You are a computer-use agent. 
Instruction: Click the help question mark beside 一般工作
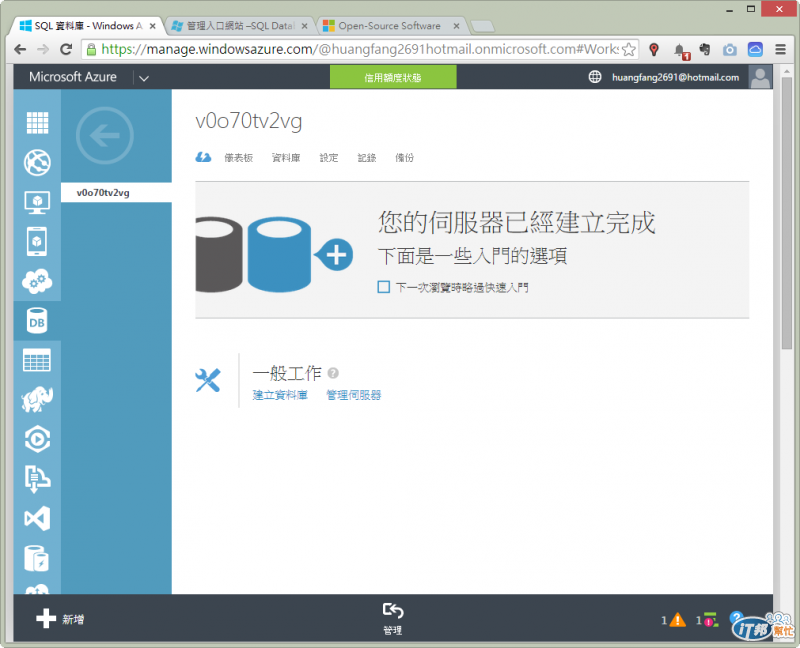coord(333,373)
